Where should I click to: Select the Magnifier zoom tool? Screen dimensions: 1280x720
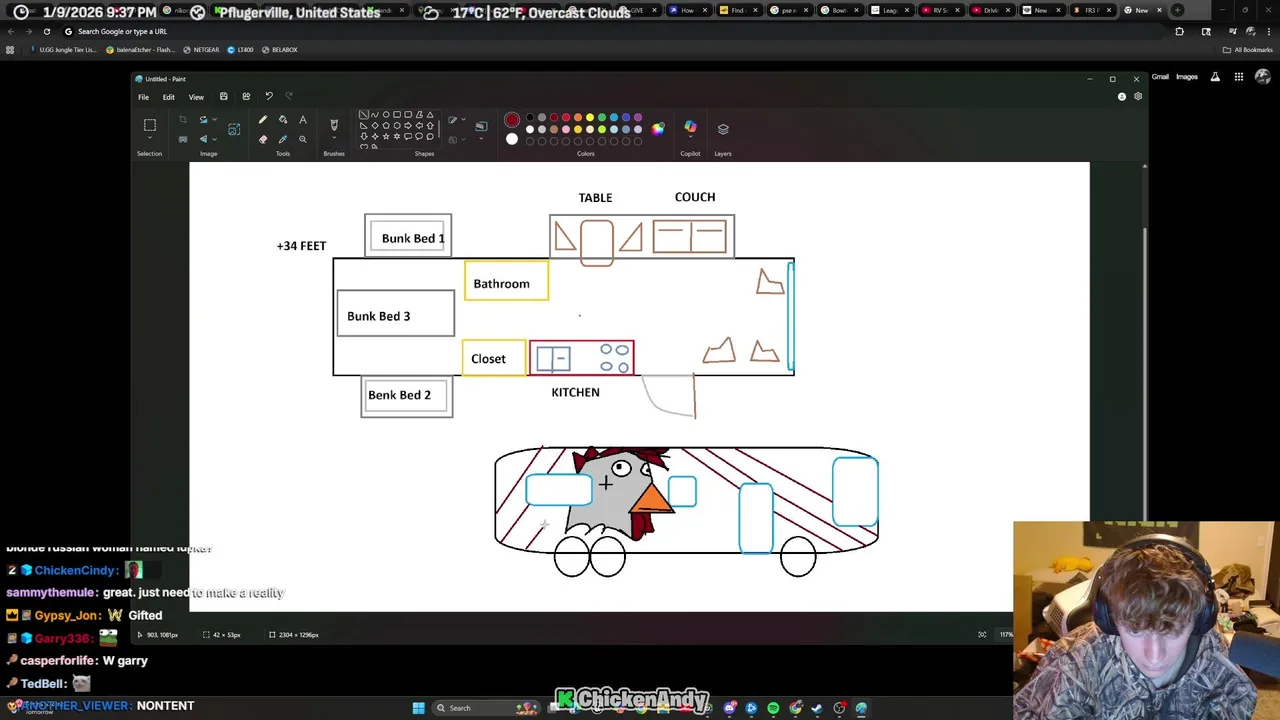[302, 139]
